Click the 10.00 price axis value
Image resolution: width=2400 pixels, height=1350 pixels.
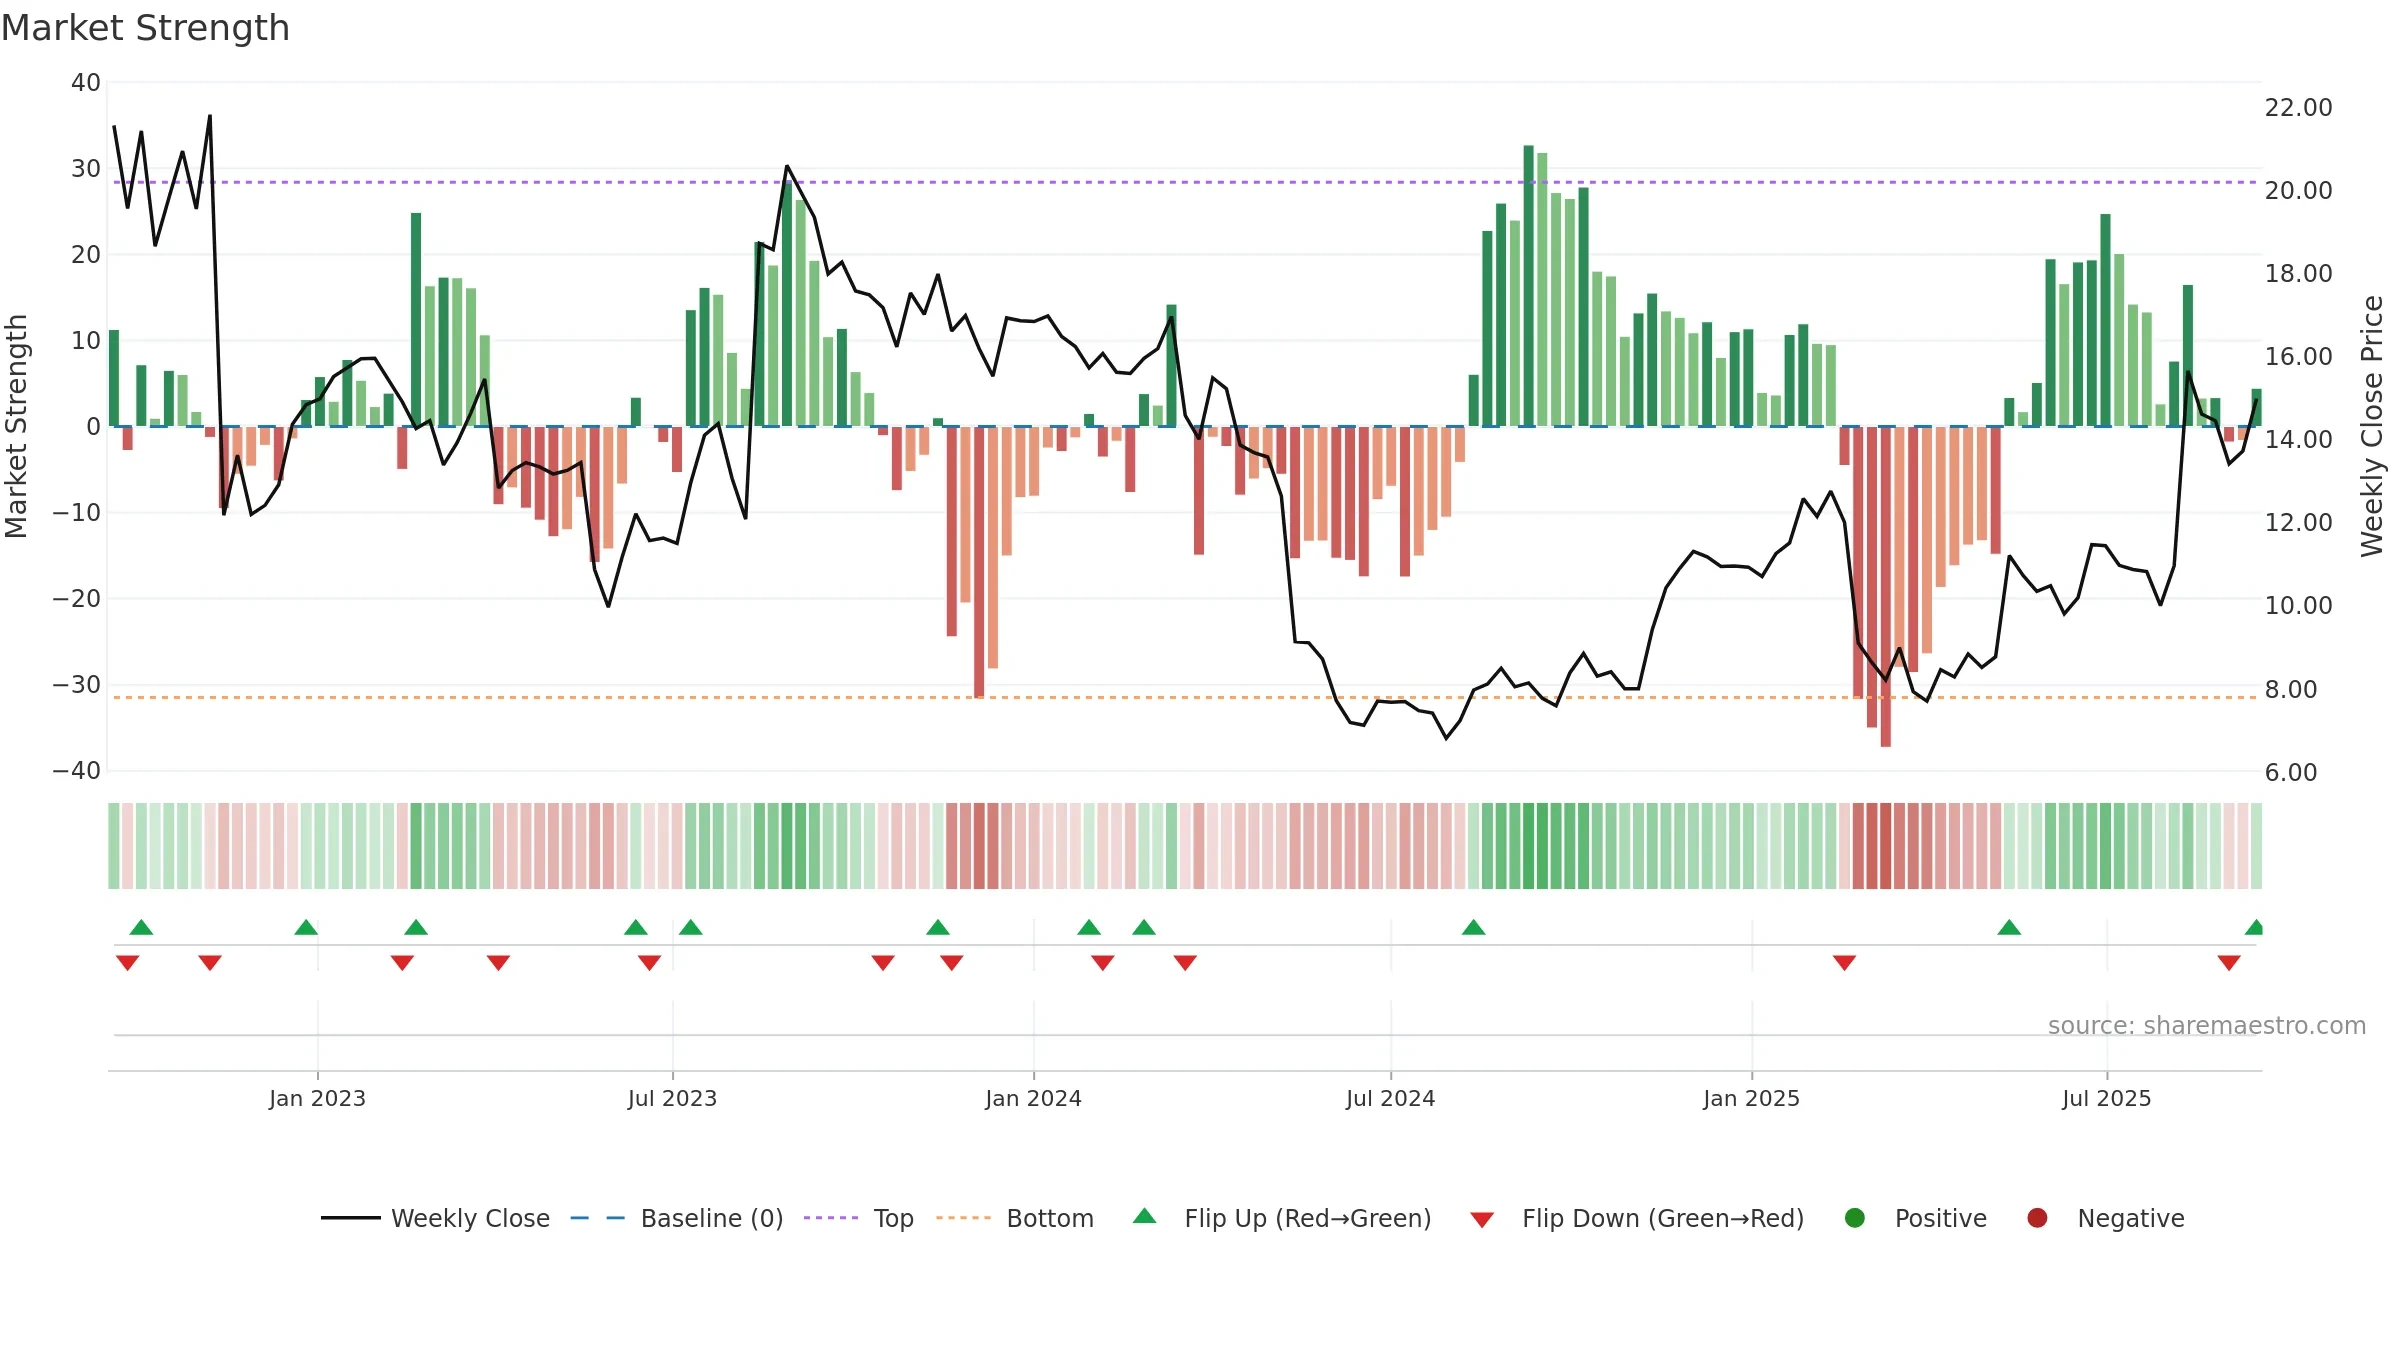(2298, 606)
